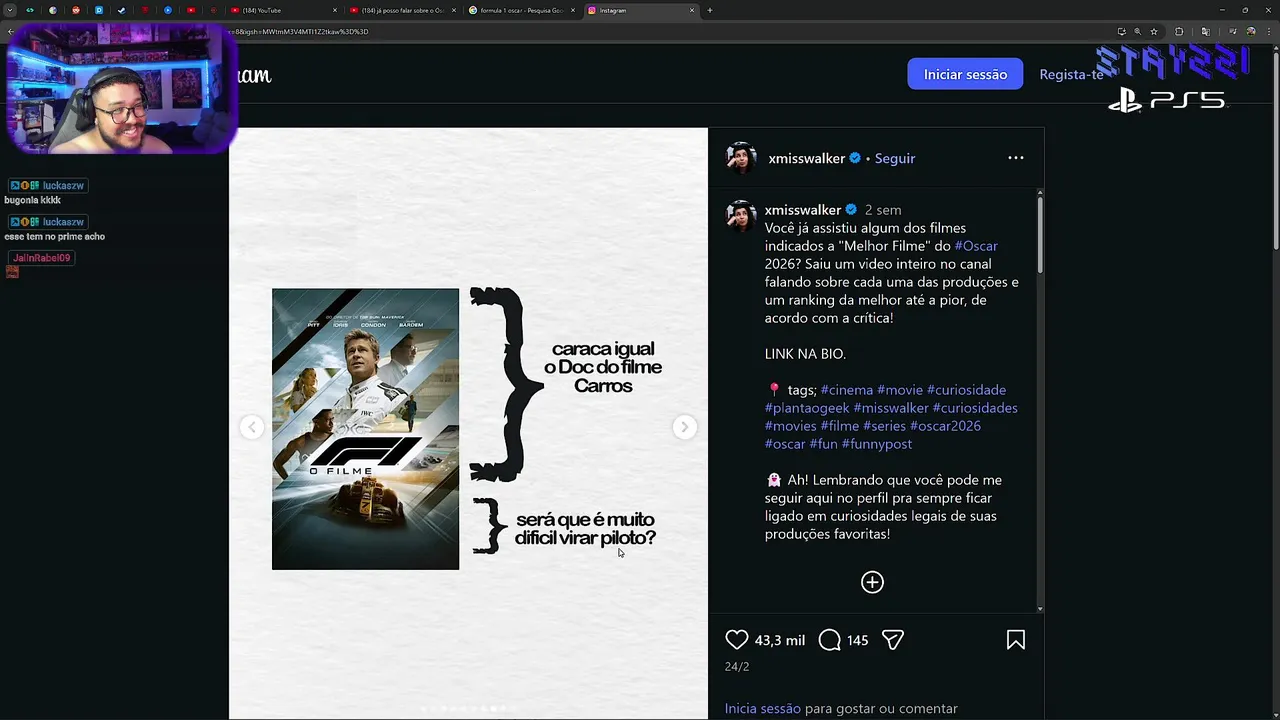Open the xmisswalker username in the post header
This screenshot has width=1280, height=720.
(x=806, y=158)
